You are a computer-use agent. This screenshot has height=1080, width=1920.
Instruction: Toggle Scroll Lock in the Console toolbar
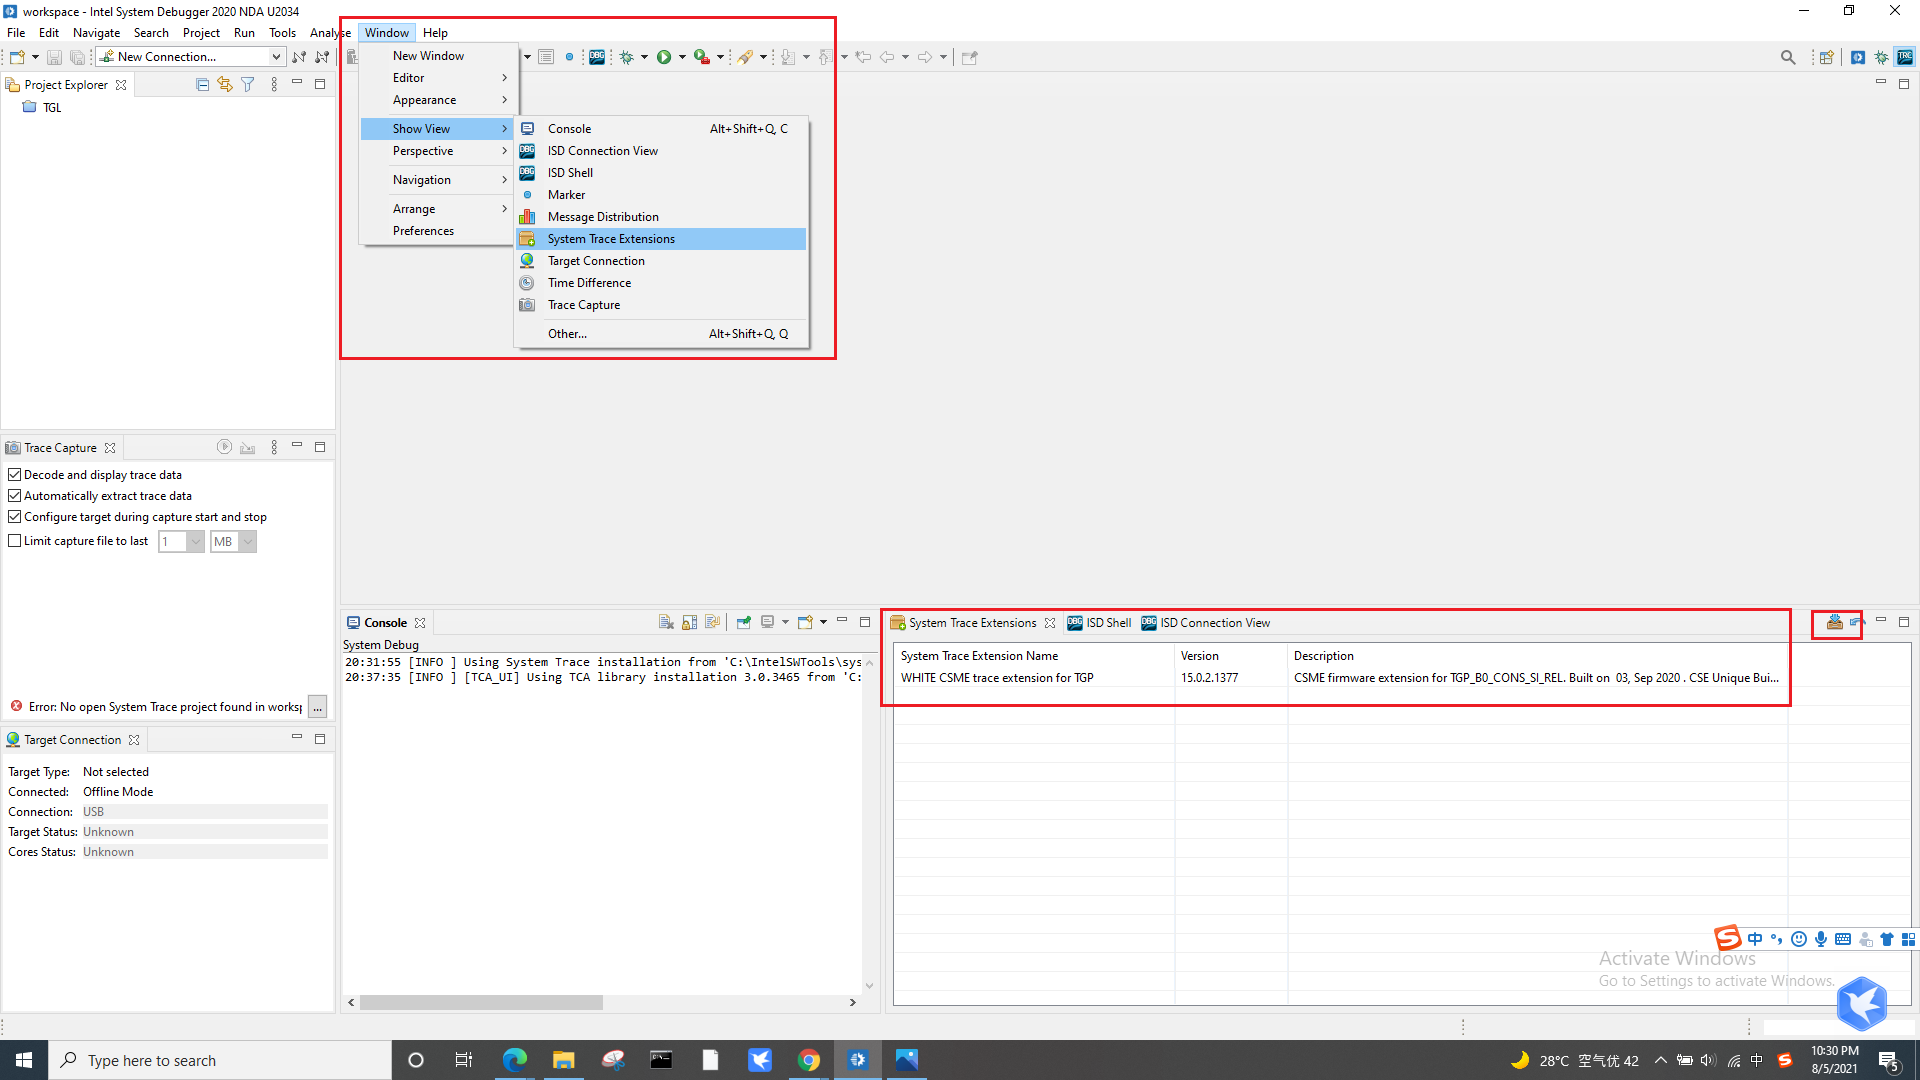click(x=689, y=622)
